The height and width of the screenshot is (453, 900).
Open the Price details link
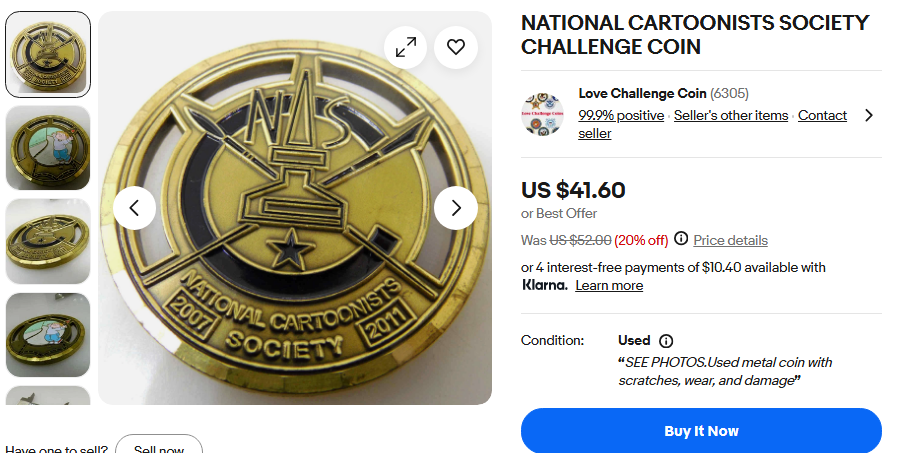tap(731, 240)
